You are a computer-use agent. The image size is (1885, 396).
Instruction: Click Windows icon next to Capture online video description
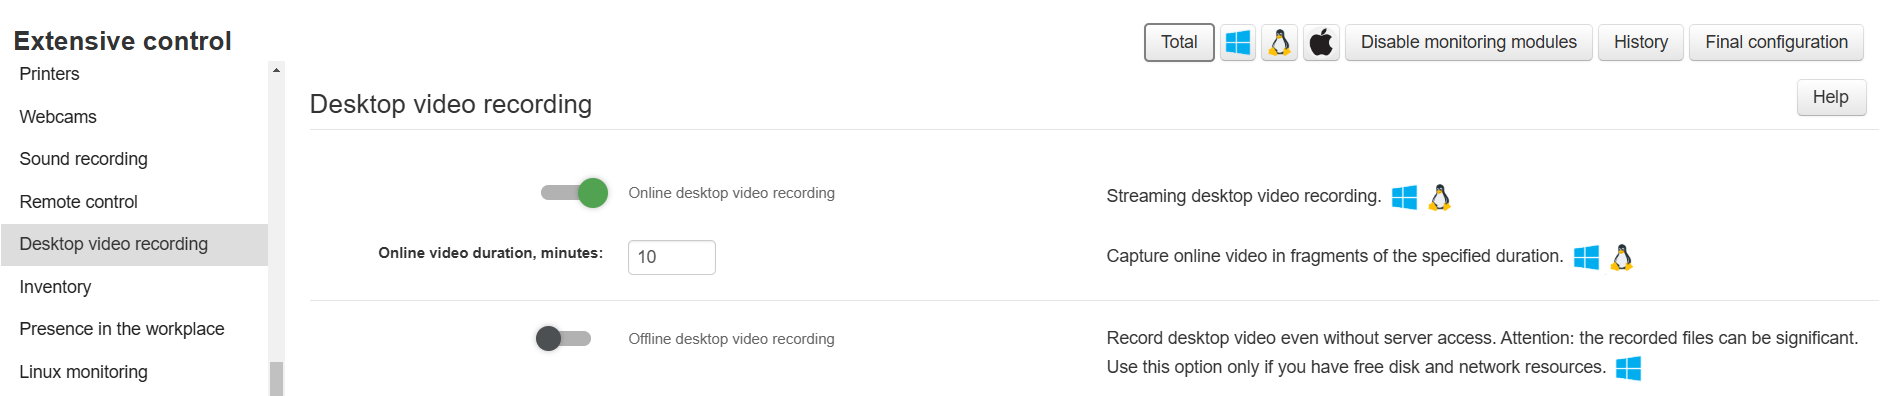coord(1586,257)
